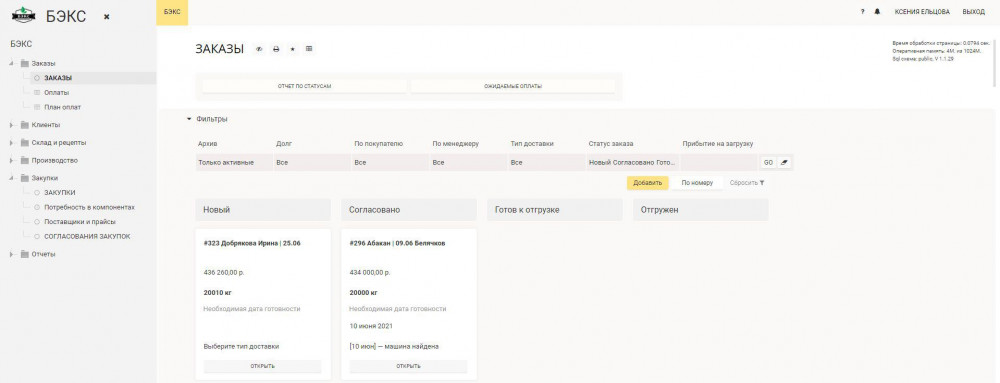Open the Архив filter dropdown
Image resolution: width=1000 pixels, height=383 pixels.
click(x=233, y=163)
